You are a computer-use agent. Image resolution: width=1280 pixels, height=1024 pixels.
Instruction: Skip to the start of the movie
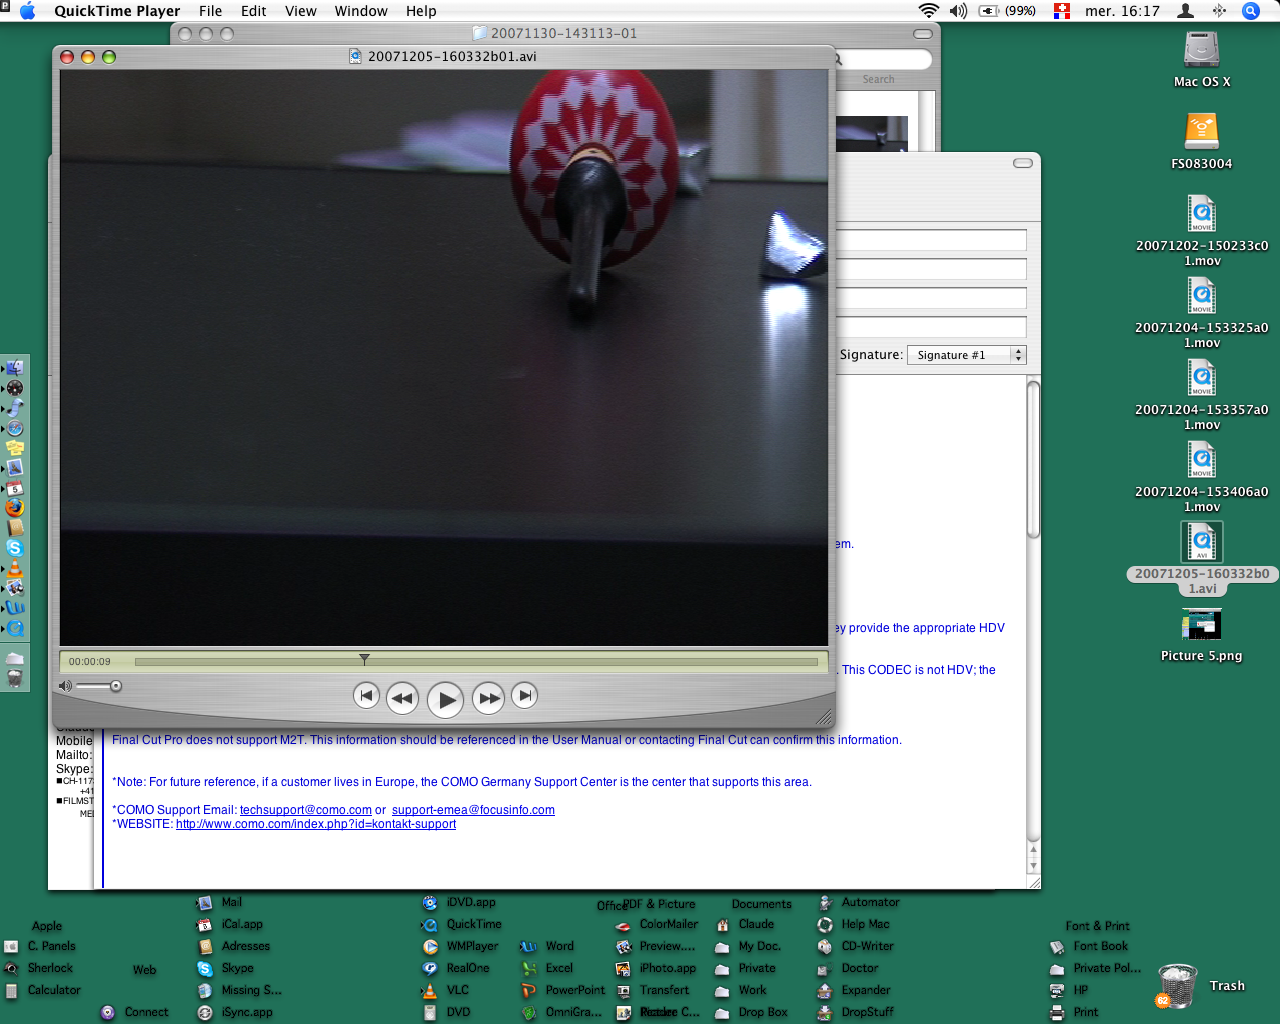[x=366, y=696]
